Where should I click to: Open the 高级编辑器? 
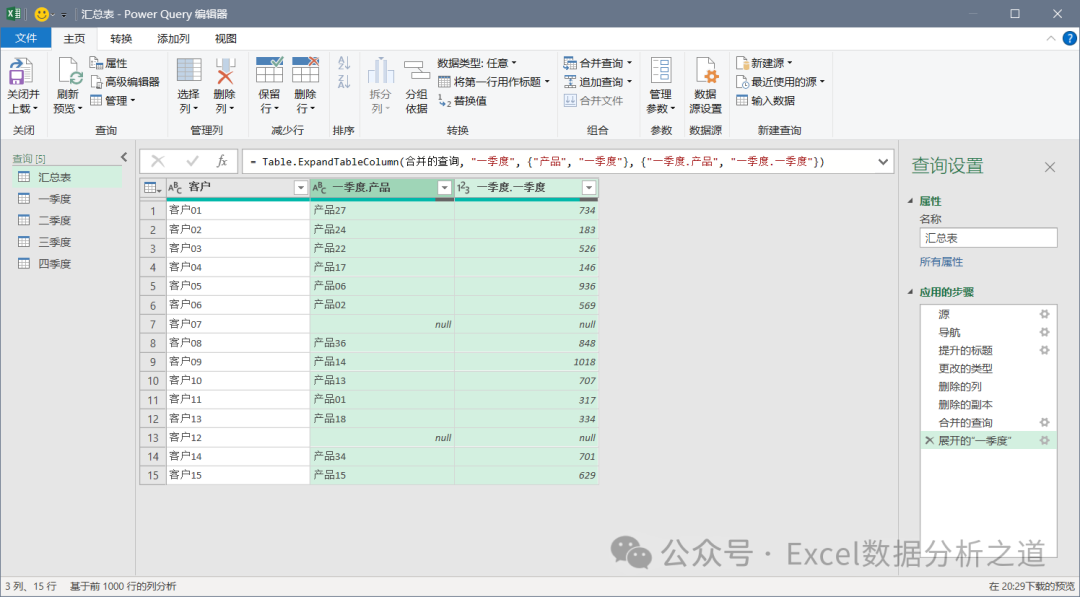click(x=125, y=81)
